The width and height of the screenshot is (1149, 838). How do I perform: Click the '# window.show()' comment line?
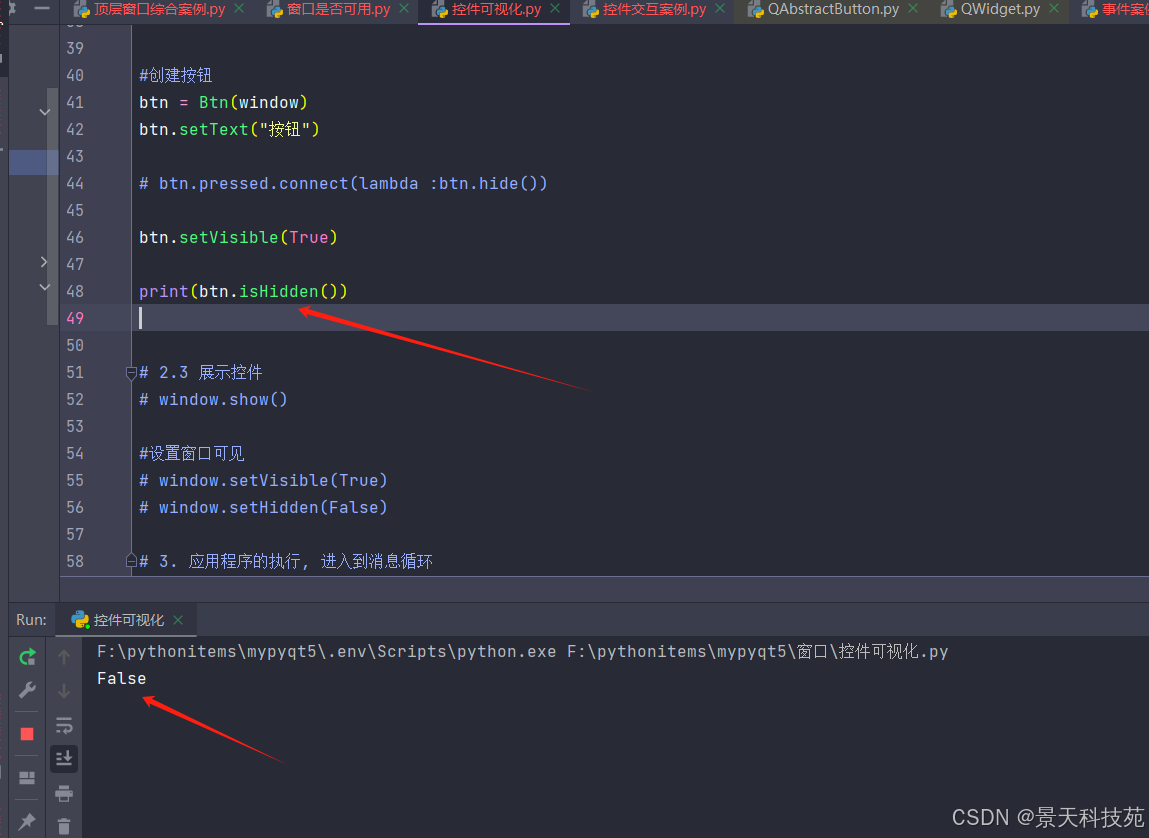pyautogui.click(x=213, y=399)
